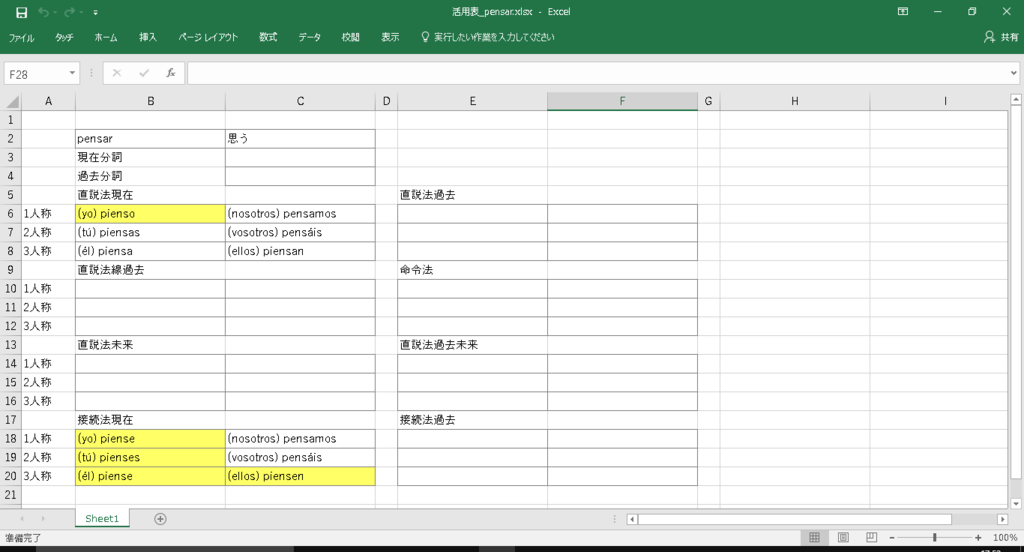Select yellow cell (tú) pienses
This screenshot has width=1024, height=552.
click(x=150, y=457)
